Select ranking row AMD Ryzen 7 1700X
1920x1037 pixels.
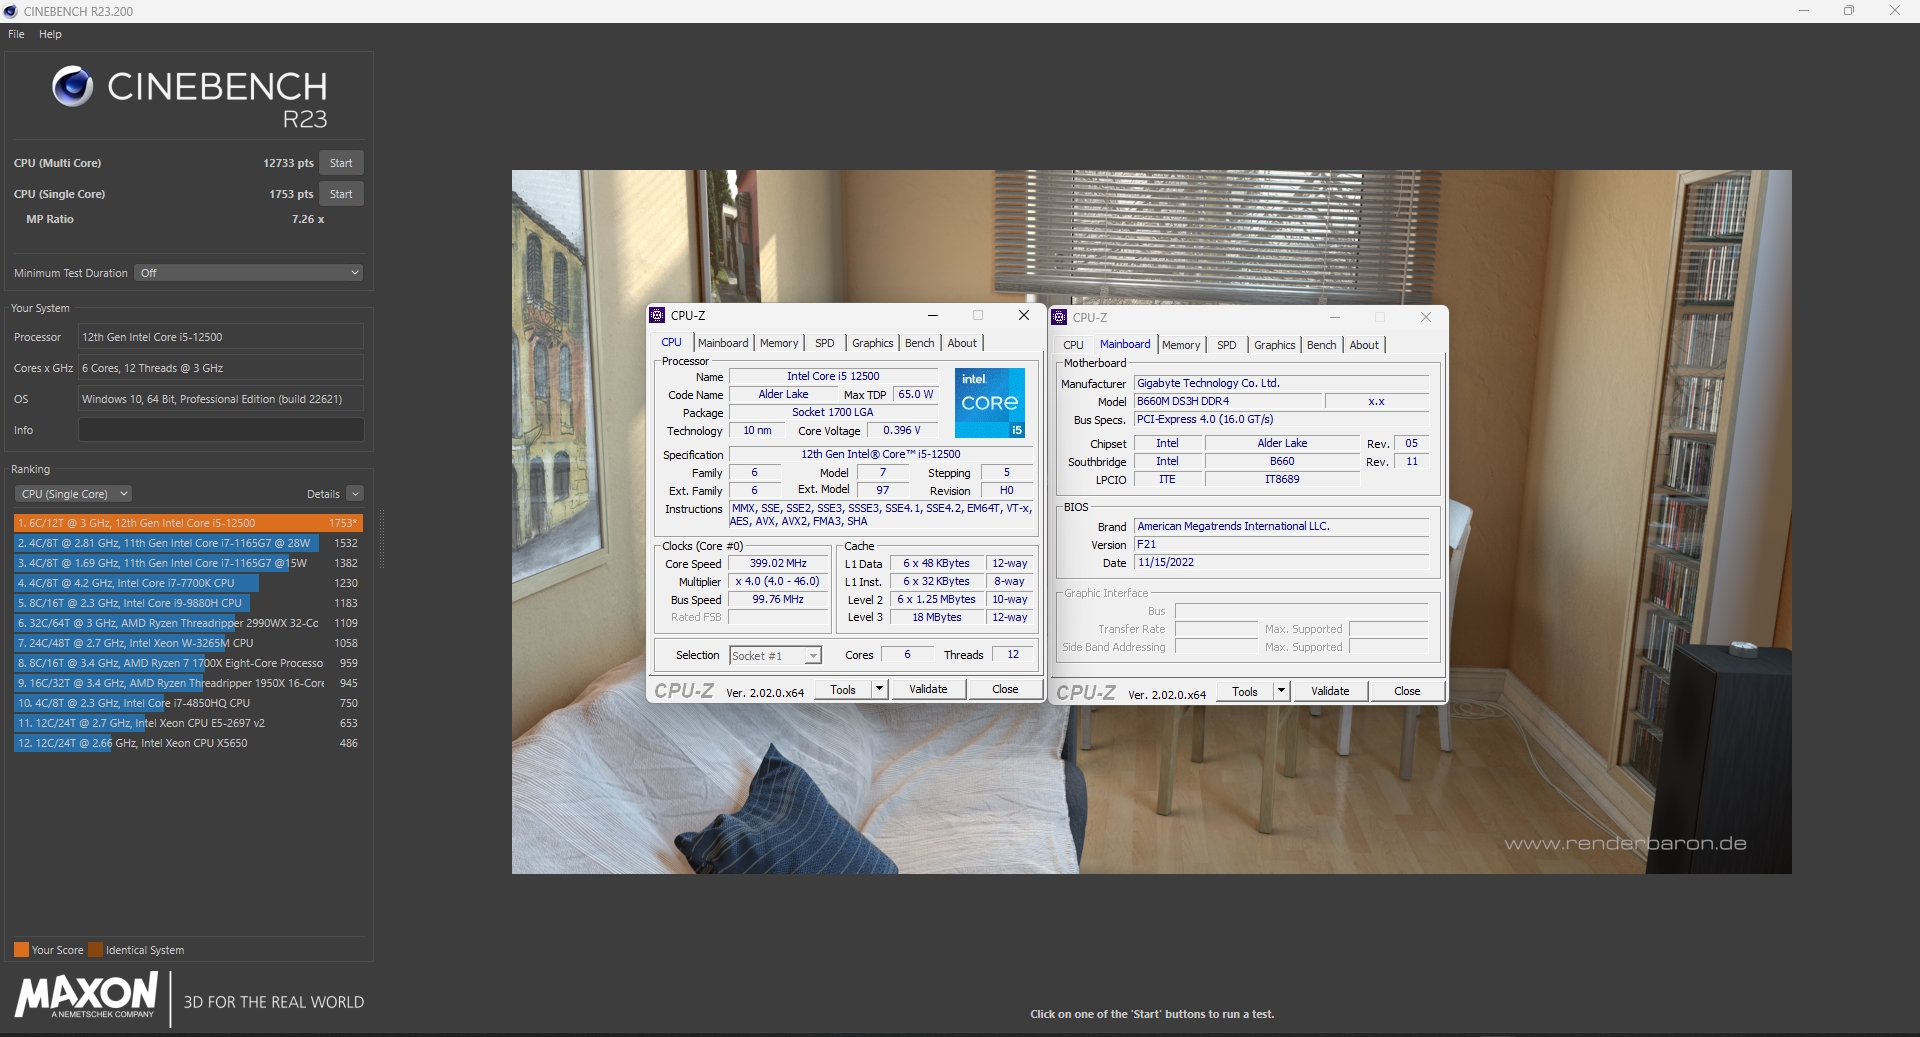[188, 663]
